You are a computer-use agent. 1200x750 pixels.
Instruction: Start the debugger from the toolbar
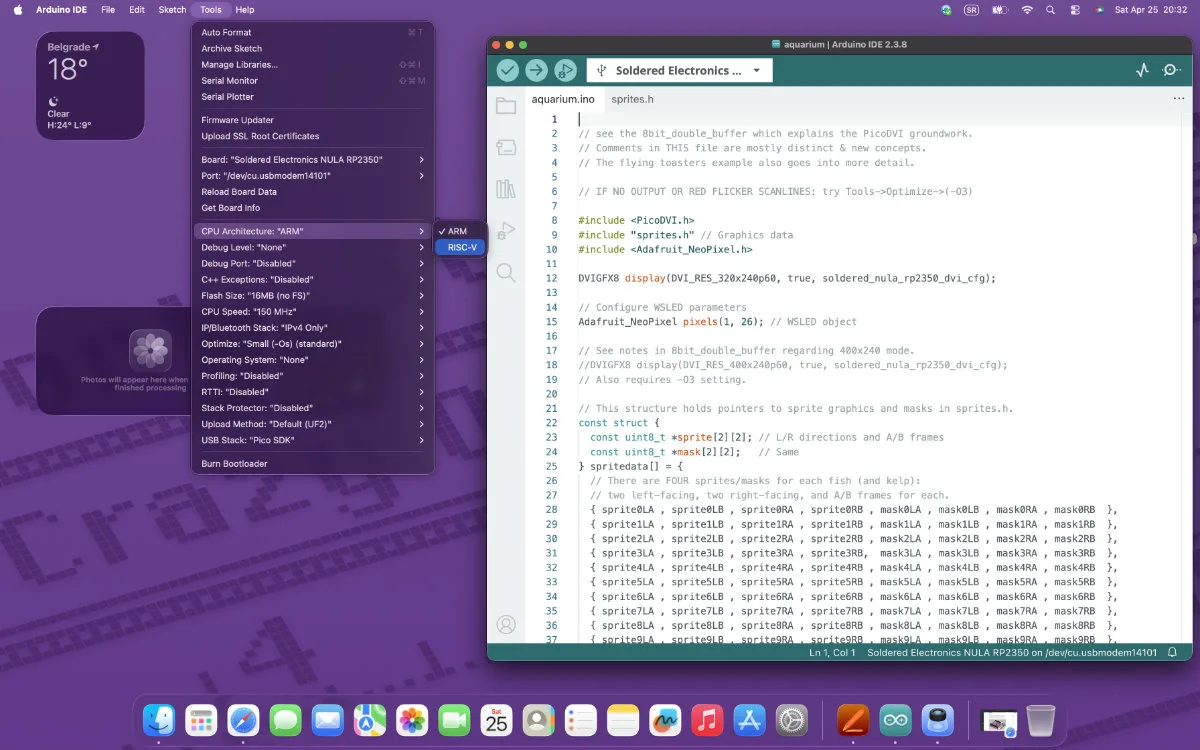tap(566, 70)
